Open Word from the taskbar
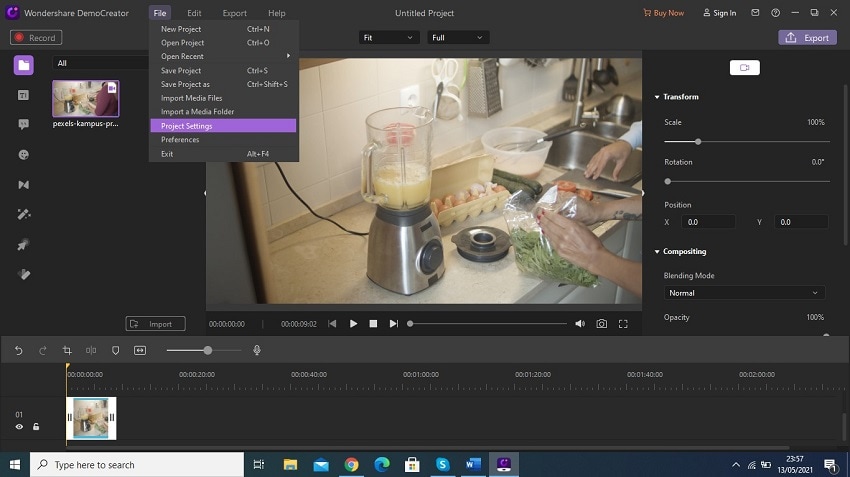Image resolution: width=850 pixels, height=477 pixels. tap(473, 465)
